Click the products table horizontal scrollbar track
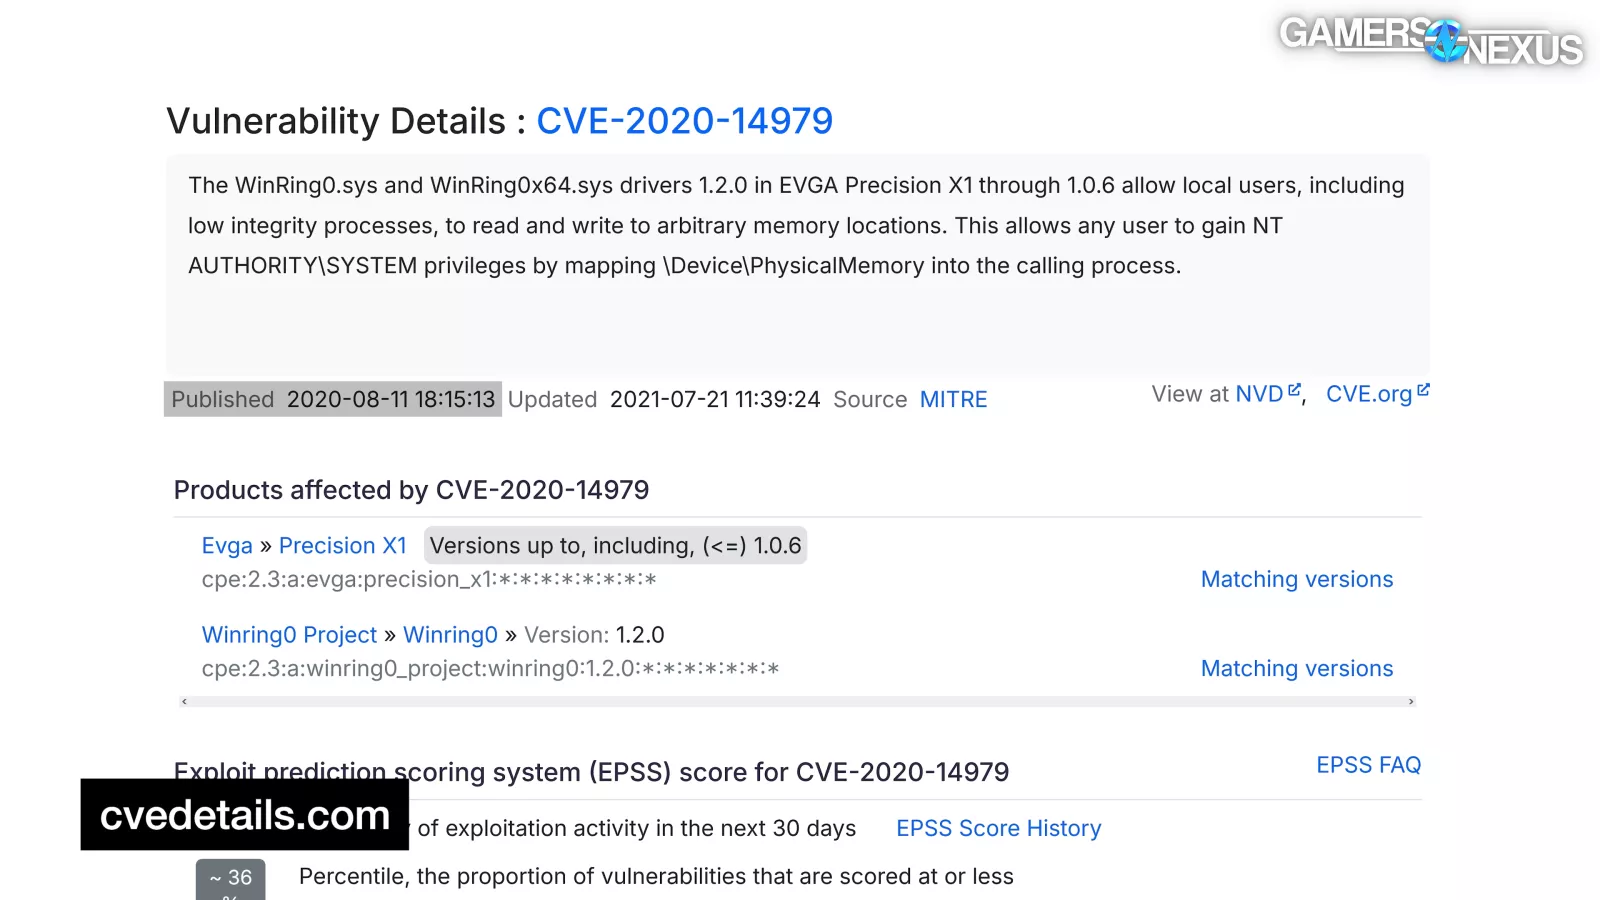 coord(798,702)
